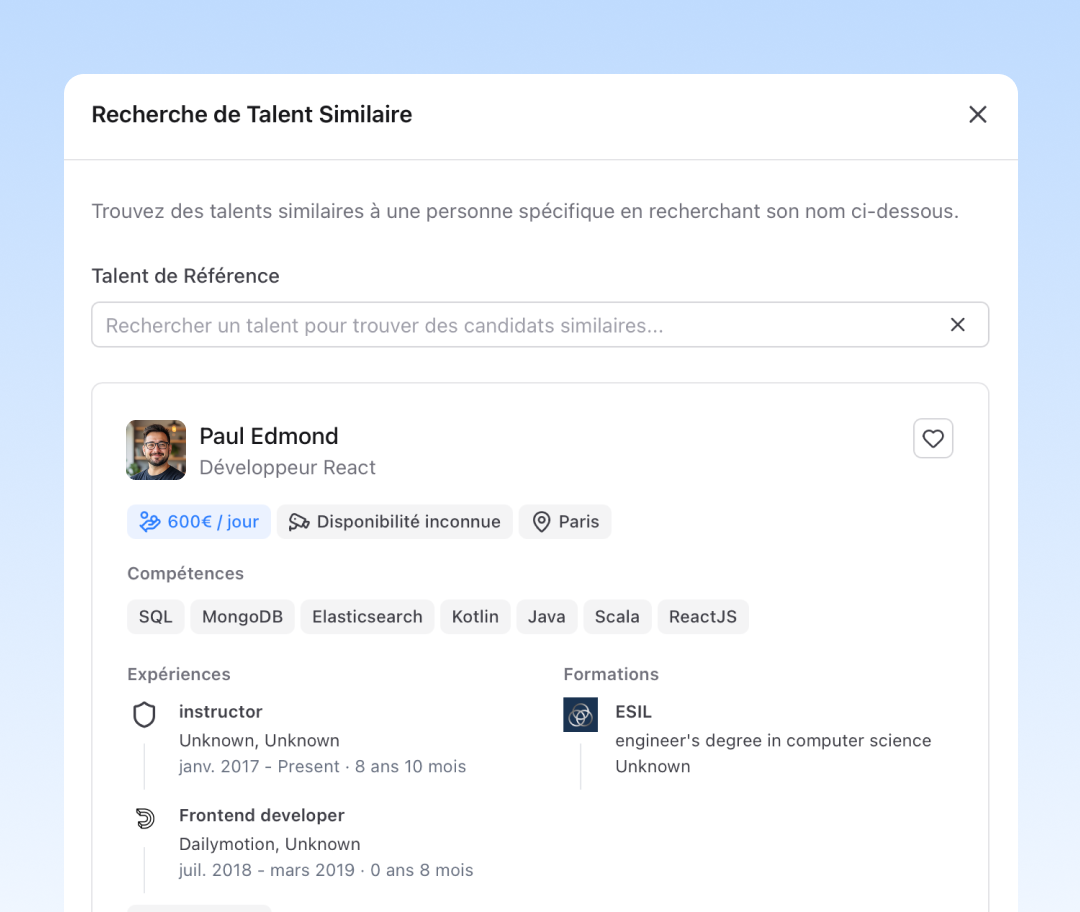This screenshot has height=912, width=1080.
Task: Select the MongoDB skill tag
Action: 242,617
